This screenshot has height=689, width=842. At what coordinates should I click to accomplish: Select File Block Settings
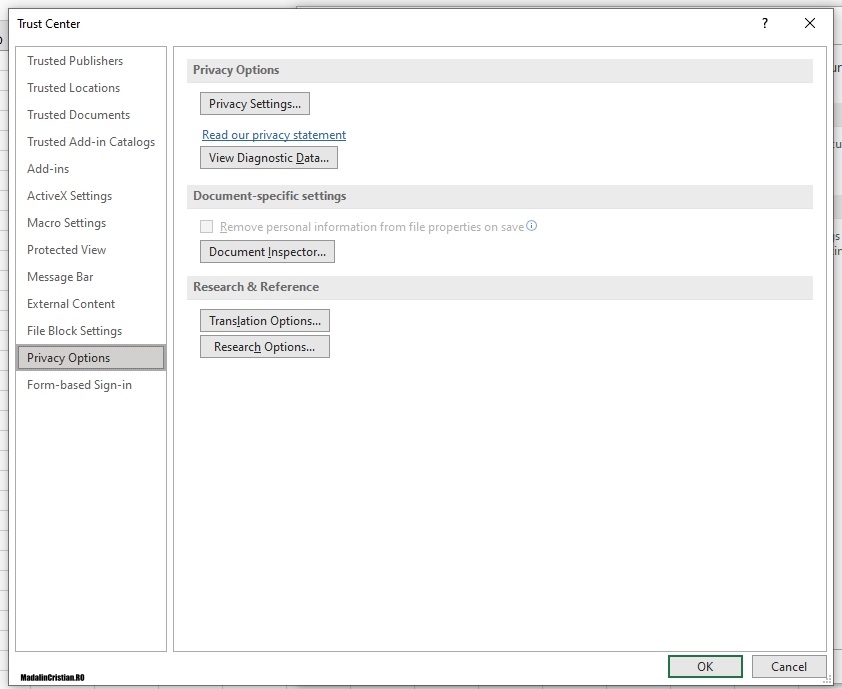click(x=74, y=331)
